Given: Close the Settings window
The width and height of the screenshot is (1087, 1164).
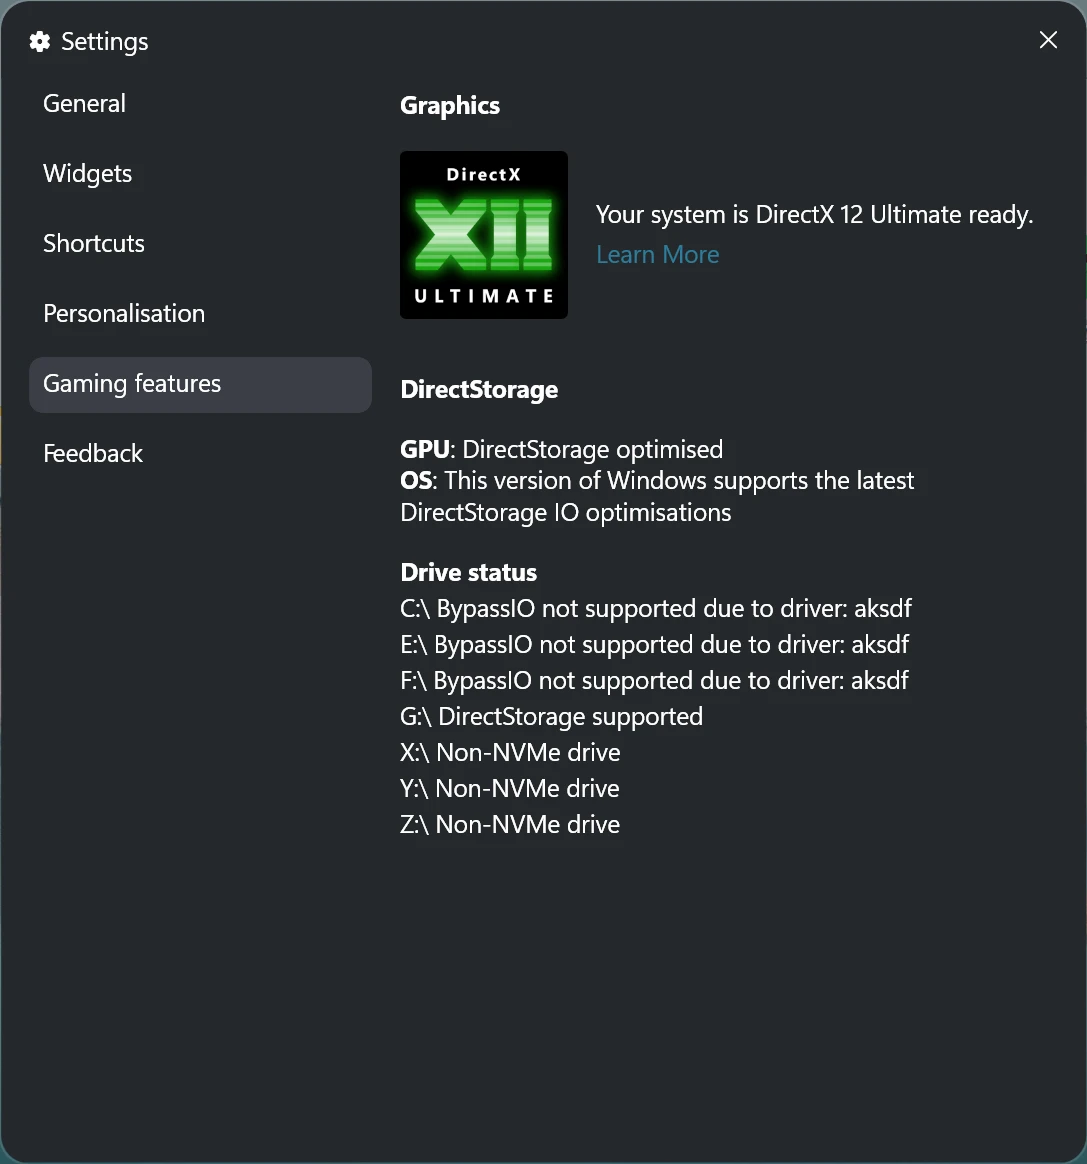Looking at the screenshot, I should tap(1048, 40).
